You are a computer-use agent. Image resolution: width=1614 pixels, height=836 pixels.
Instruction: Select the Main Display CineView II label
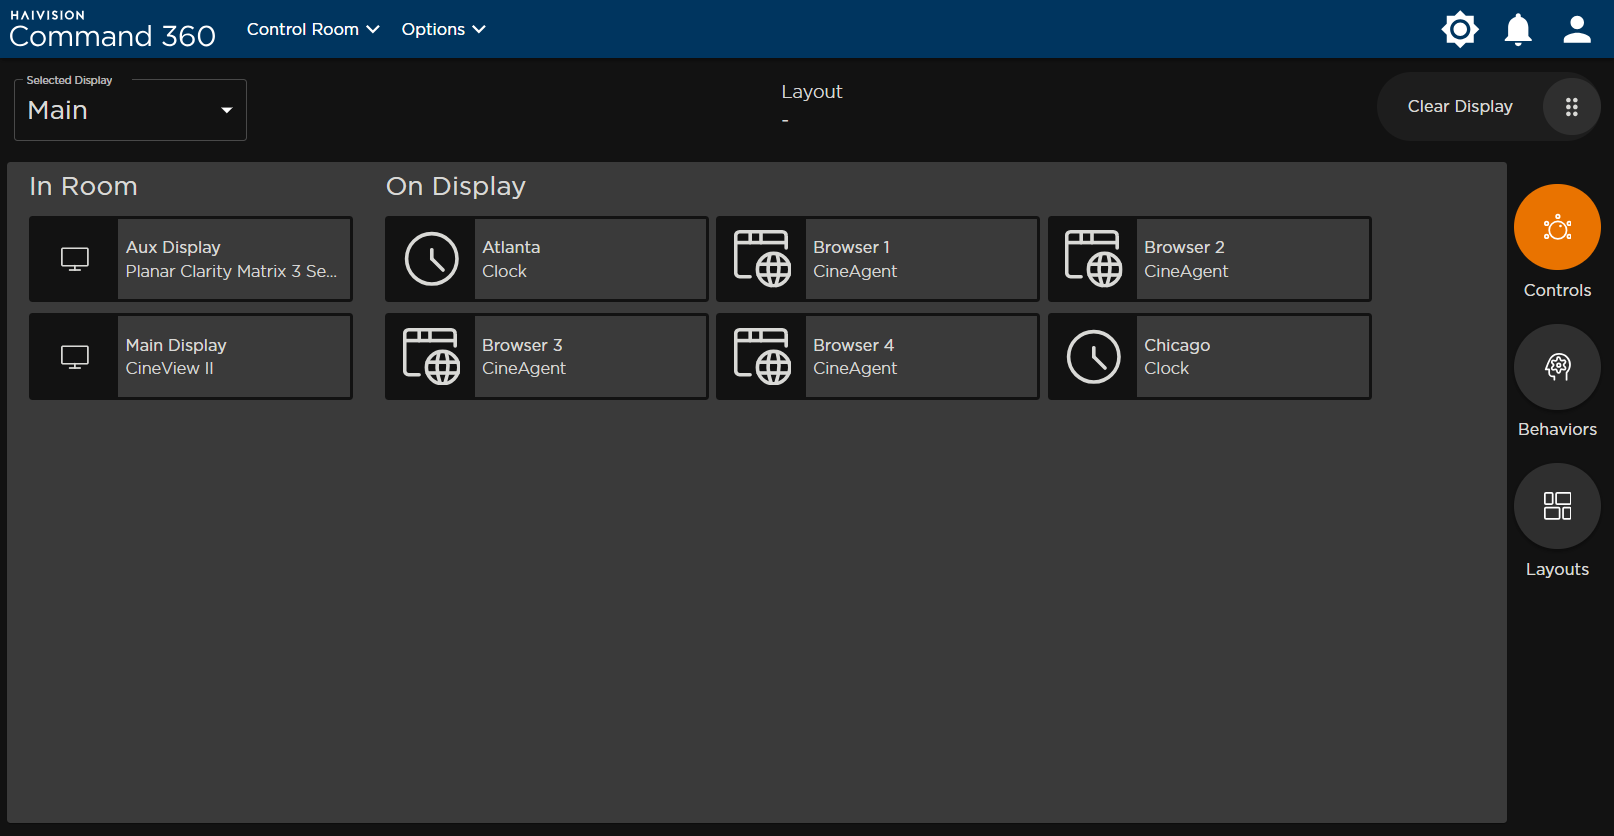pos(176,357)
